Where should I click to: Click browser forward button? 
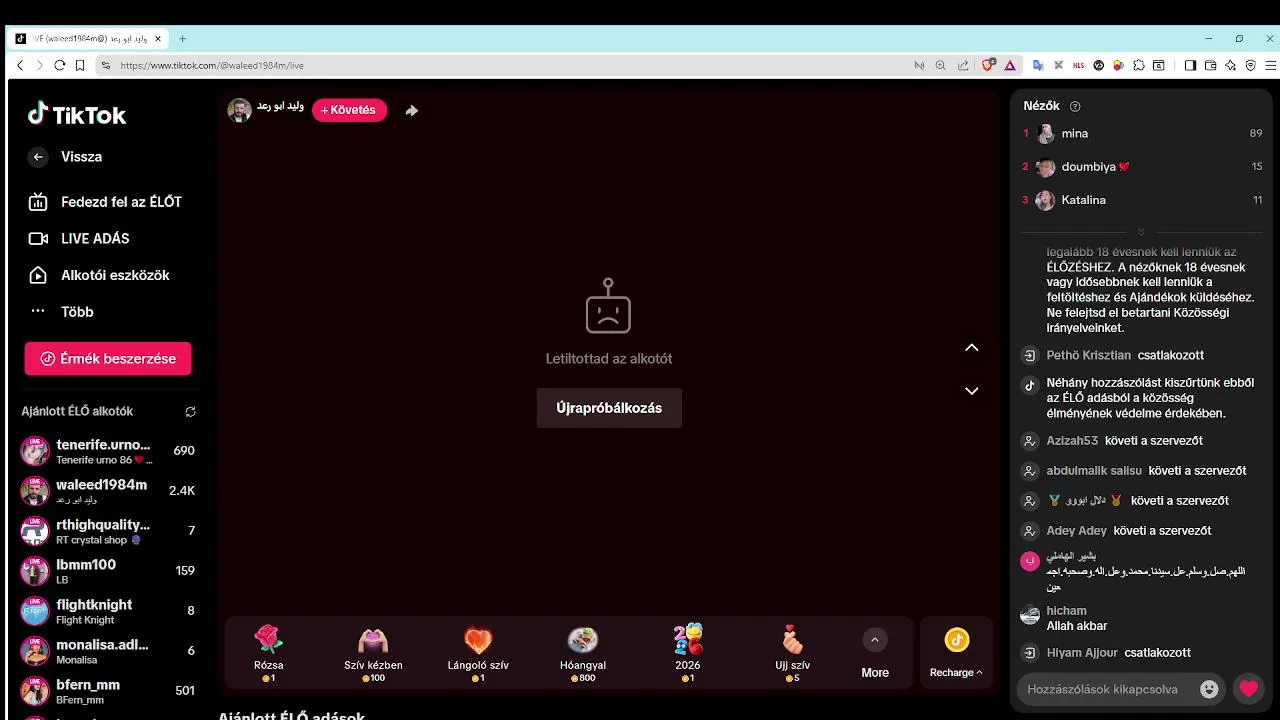(40, 65)
